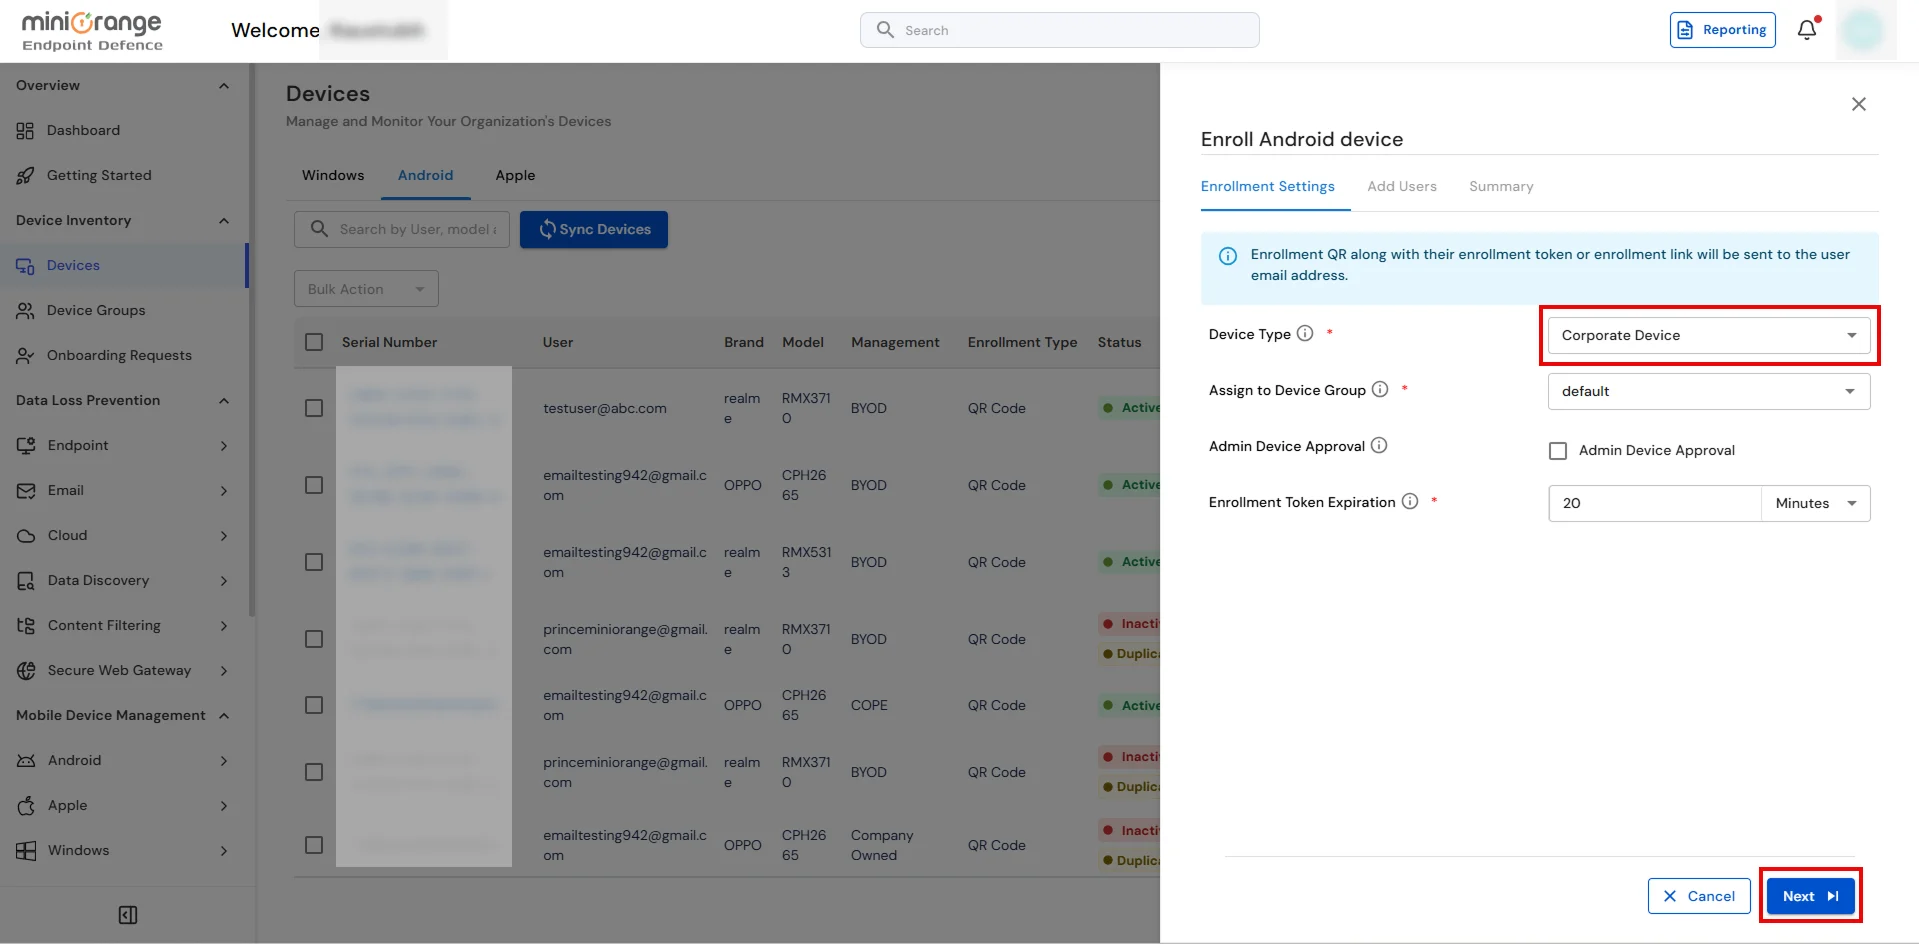Check the realme RMX5313 row checkbox
1919x944 pixels.
tap(314, 562)
